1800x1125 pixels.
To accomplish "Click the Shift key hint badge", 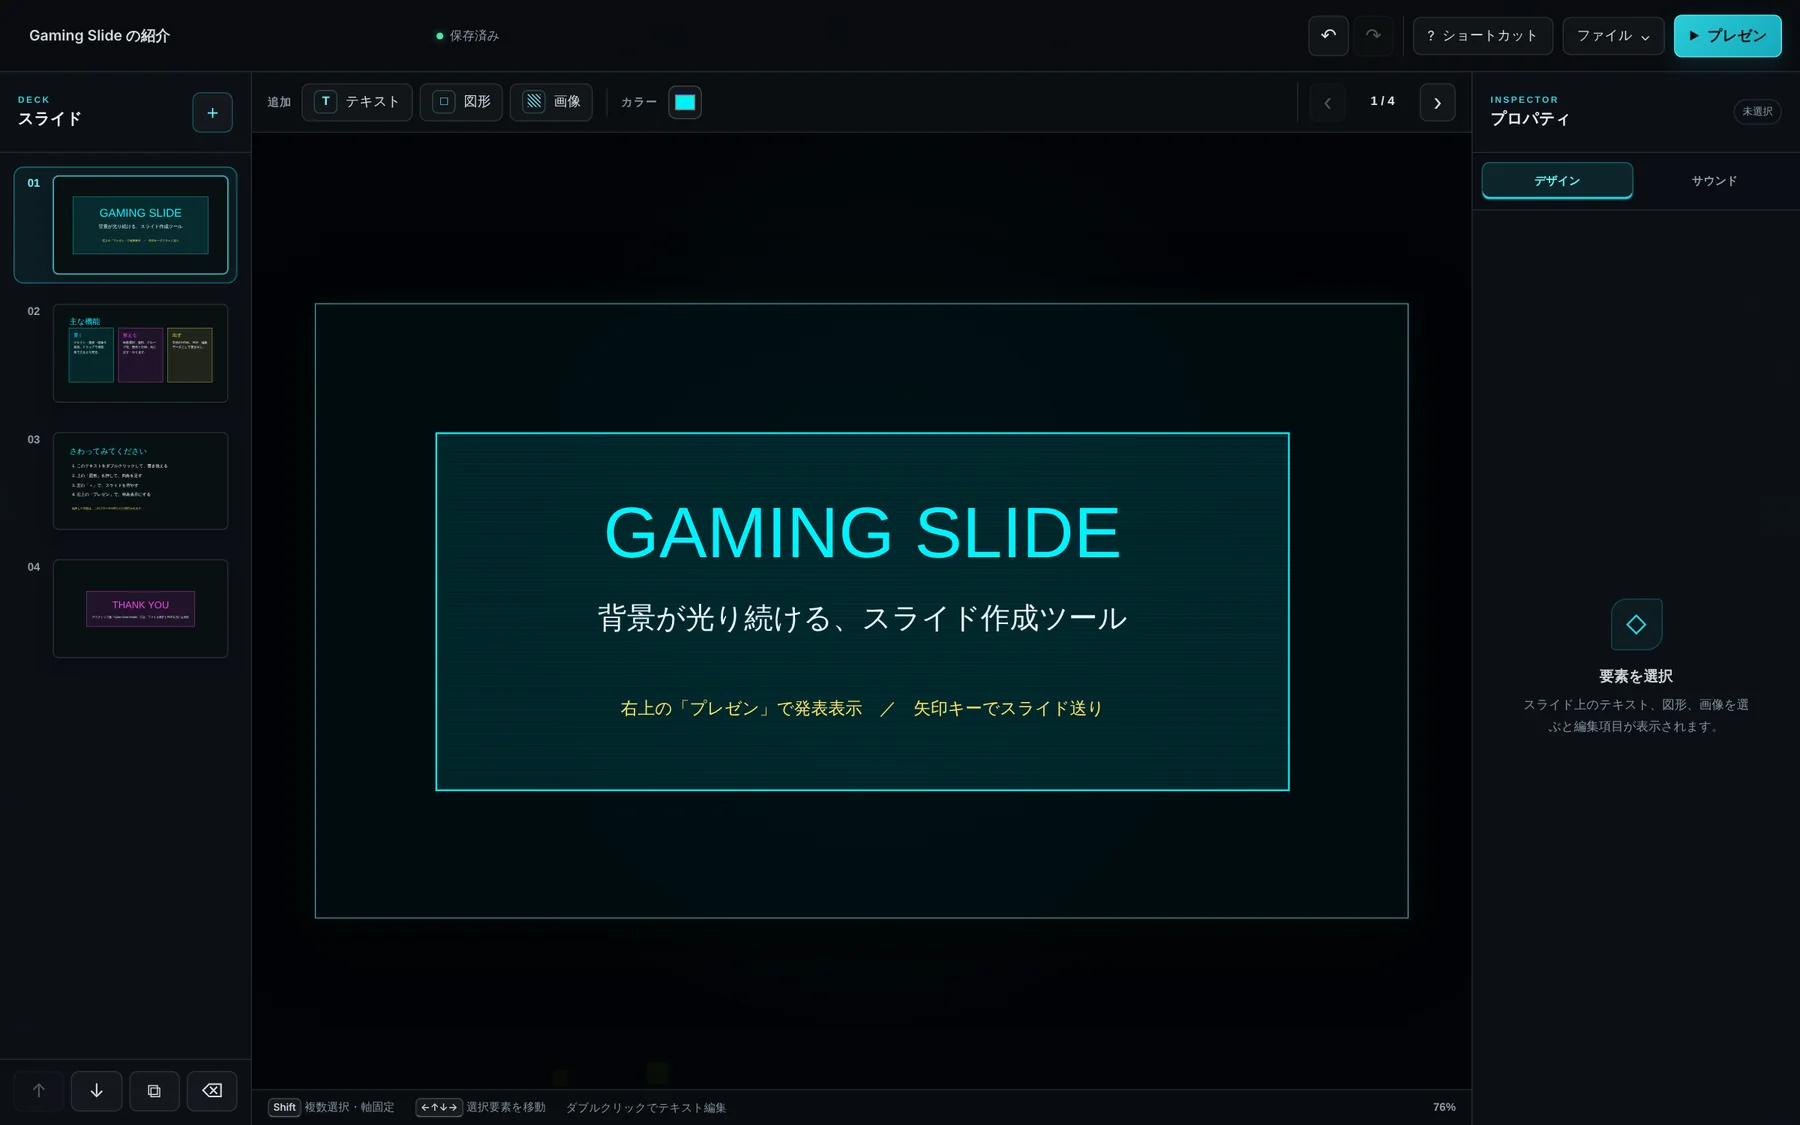I will coord(284,1108).
